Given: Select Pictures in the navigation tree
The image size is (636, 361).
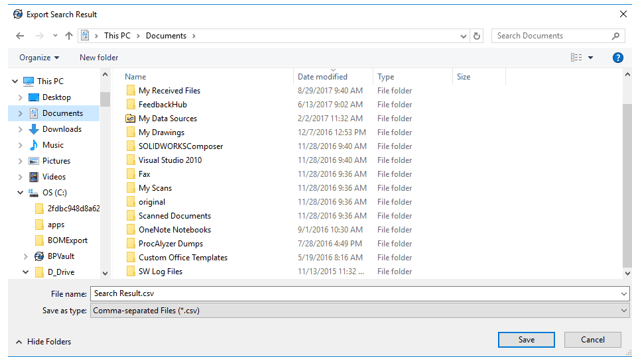Looking at the screenshot, I should (x=56, y=161).
